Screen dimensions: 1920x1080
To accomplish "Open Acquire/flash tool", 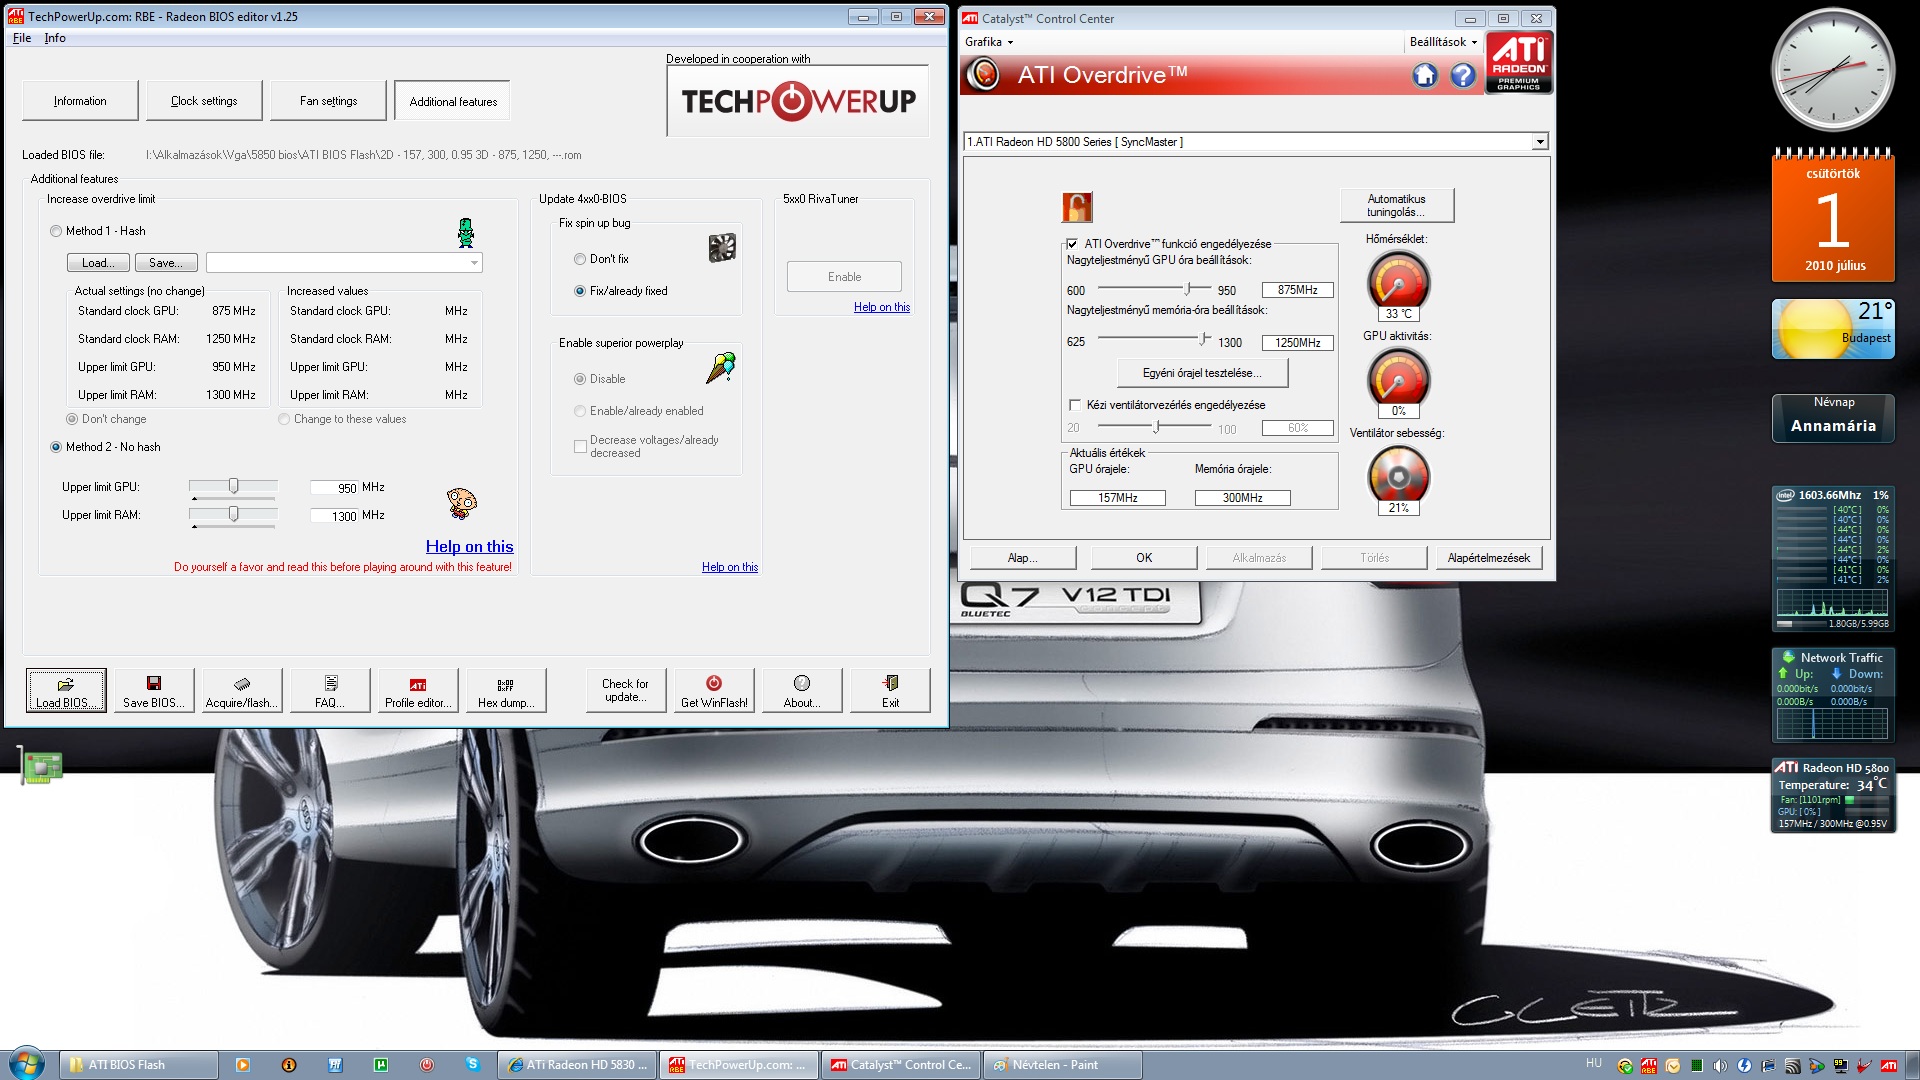I will click(242, 690).
